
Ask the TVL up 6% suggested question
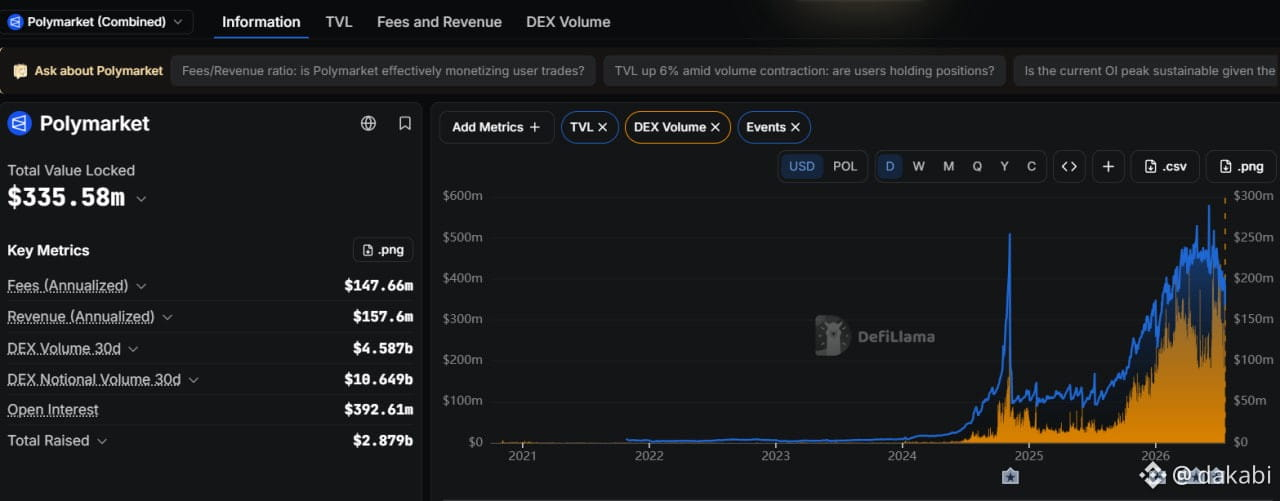(x=804, y=71)
